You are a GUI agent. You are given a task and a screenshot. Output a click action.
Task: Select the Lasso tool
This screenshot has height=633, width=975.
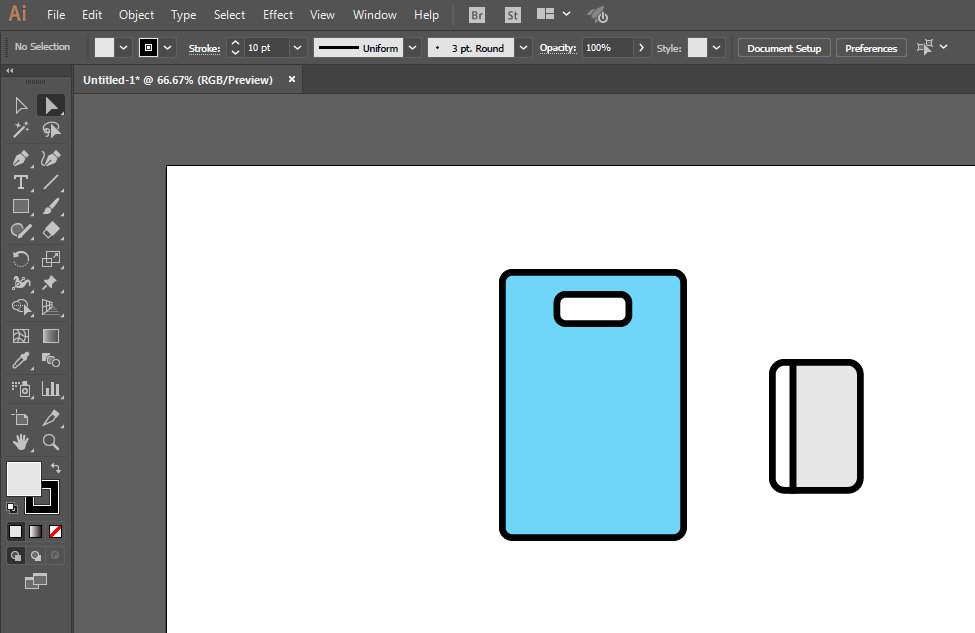coord(51,129)
